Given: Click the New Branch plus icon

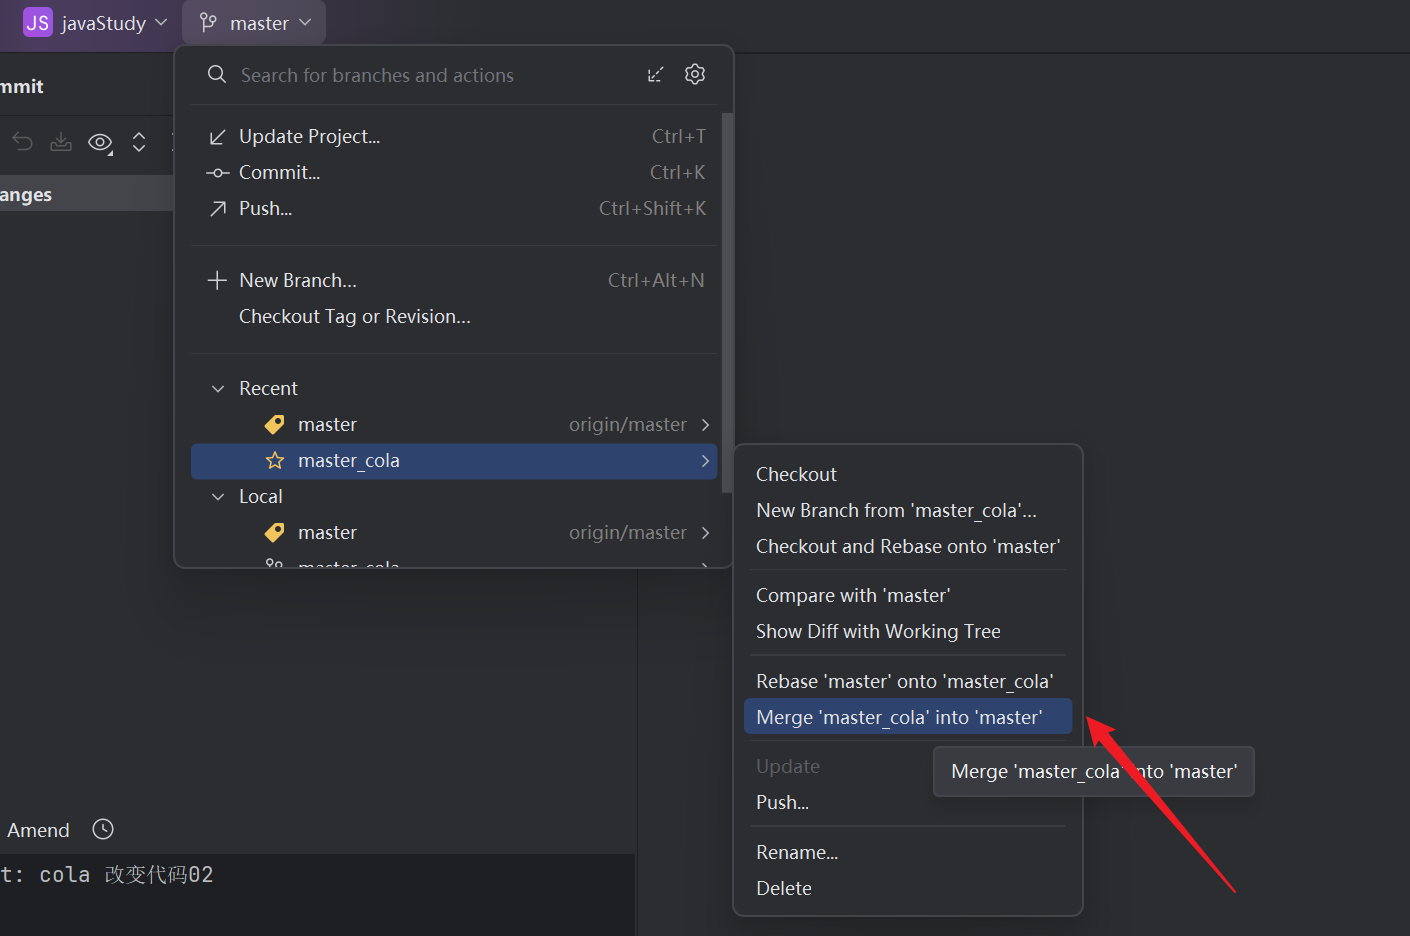Looking at the screenshot, I should click(x=217, y=280).
